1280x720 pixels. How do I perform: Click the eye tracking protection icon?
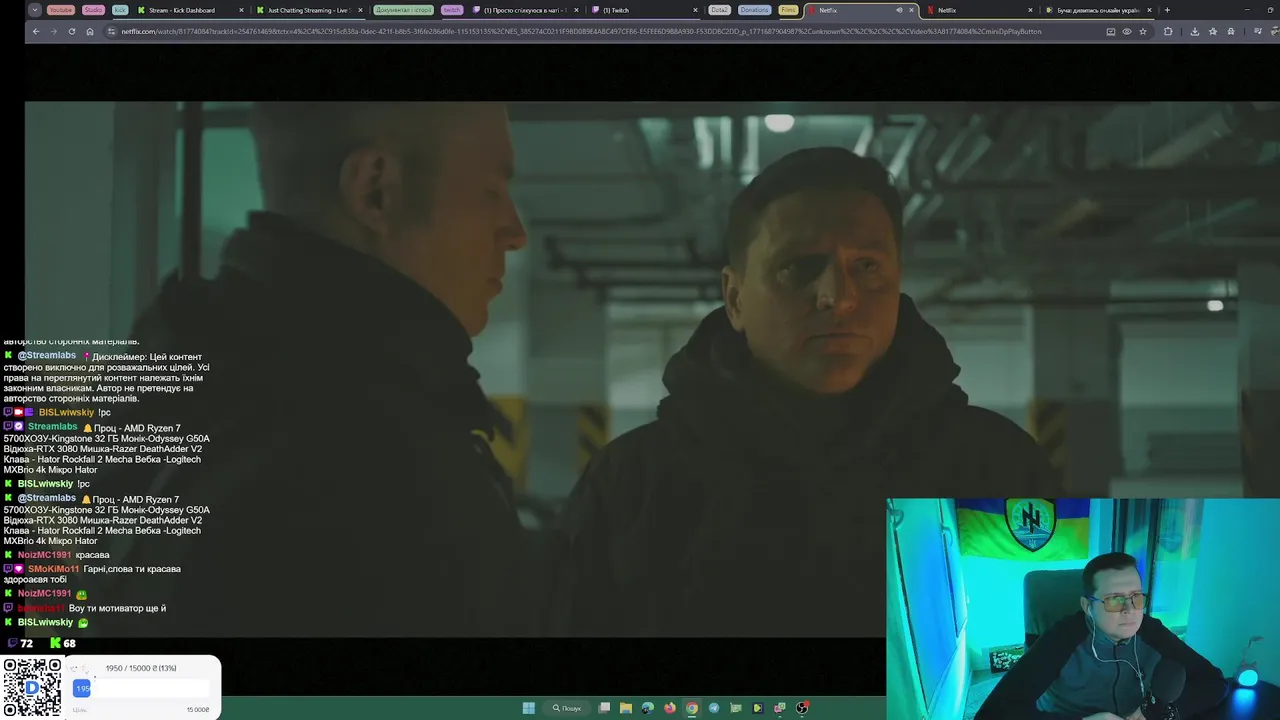[1127, 31]
